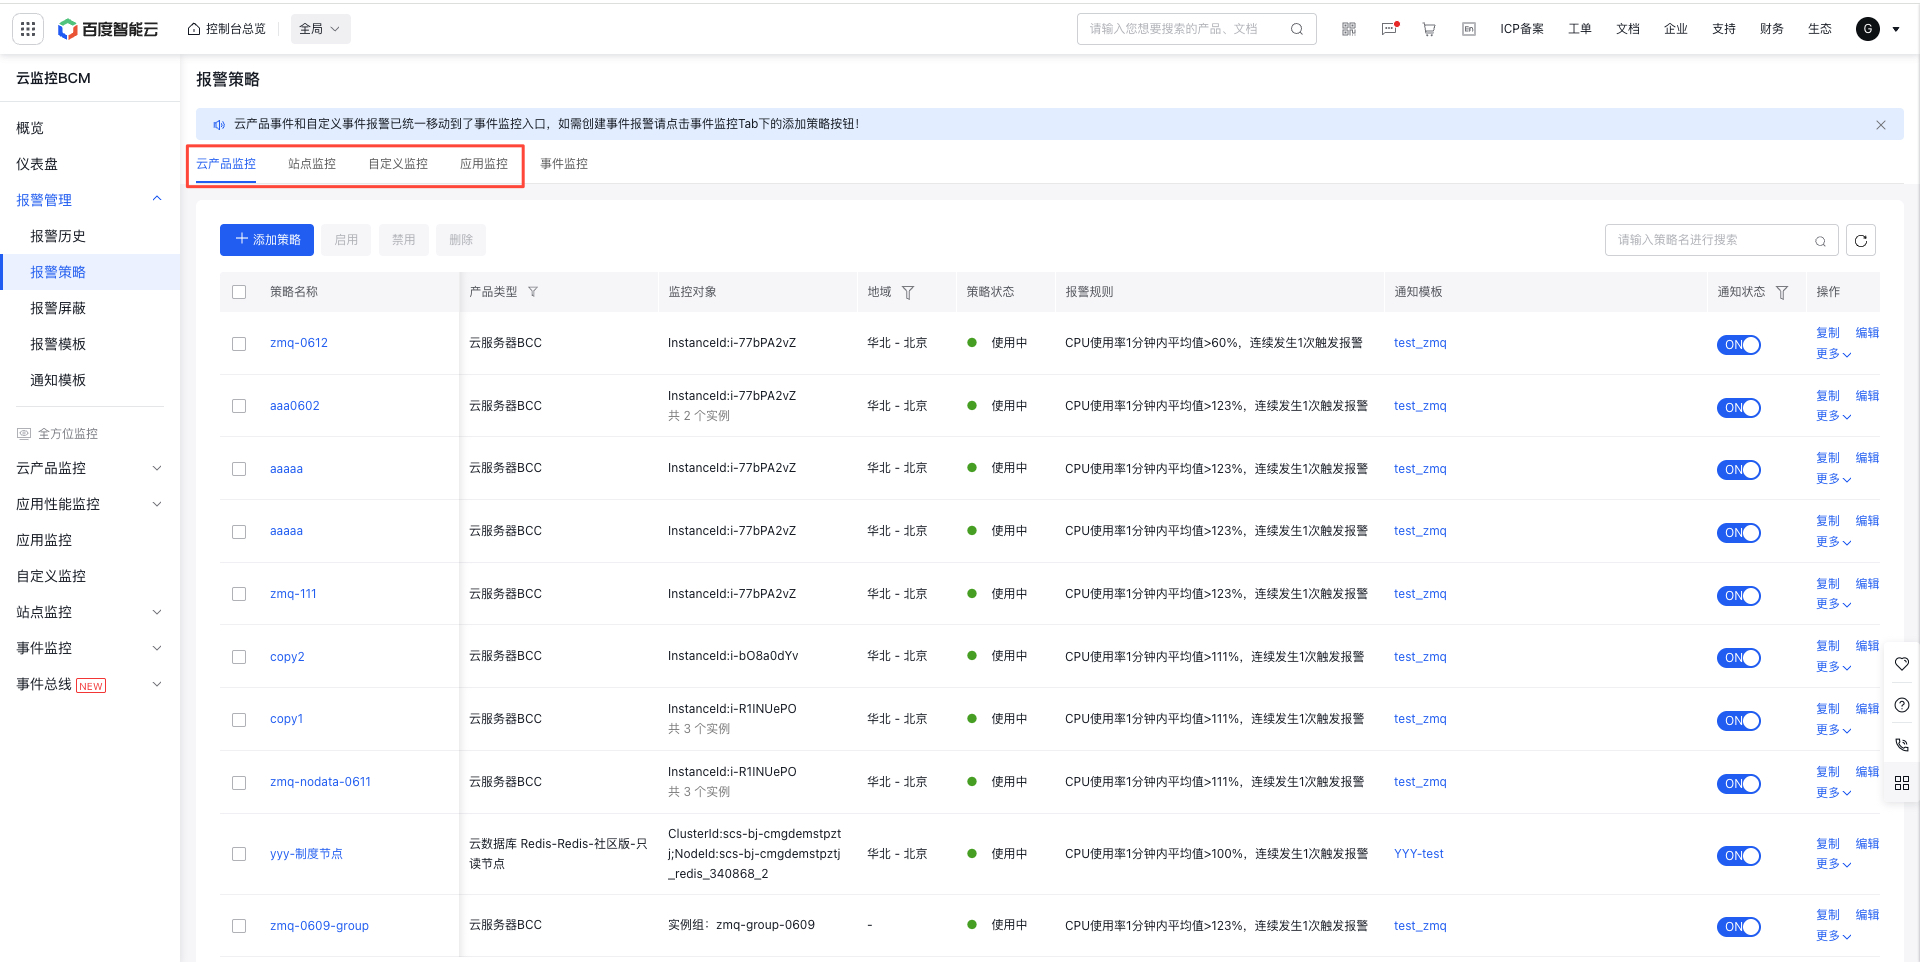Expand 云产品监控 in sidebar
This screenshot has height=962, width=1920.
click(157, 468)
